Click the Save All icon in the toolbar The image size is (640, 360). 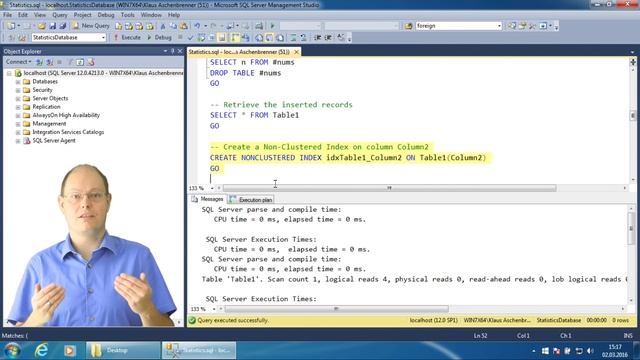[62, 26]
